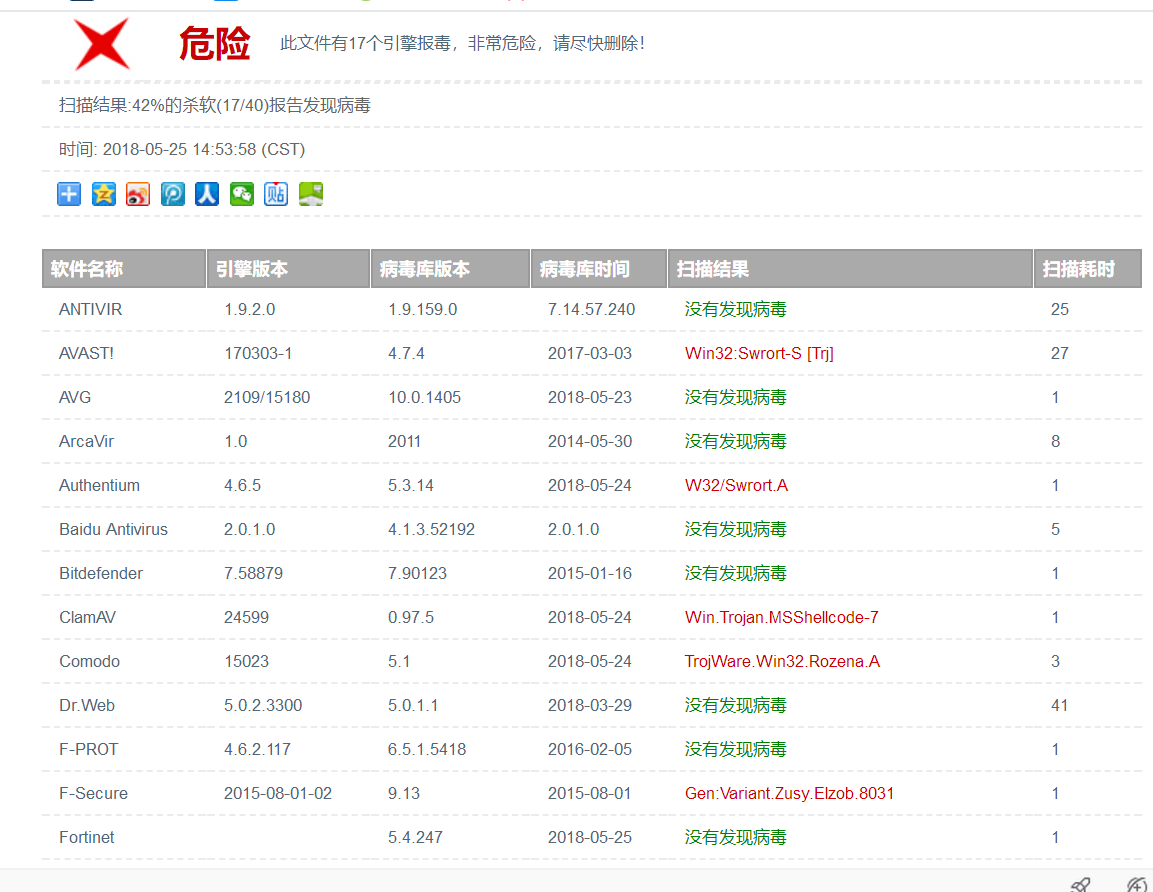Click the 17-engine danger warning sentence
Viewport: 1153px width, 892px height.
pos(463,43)
